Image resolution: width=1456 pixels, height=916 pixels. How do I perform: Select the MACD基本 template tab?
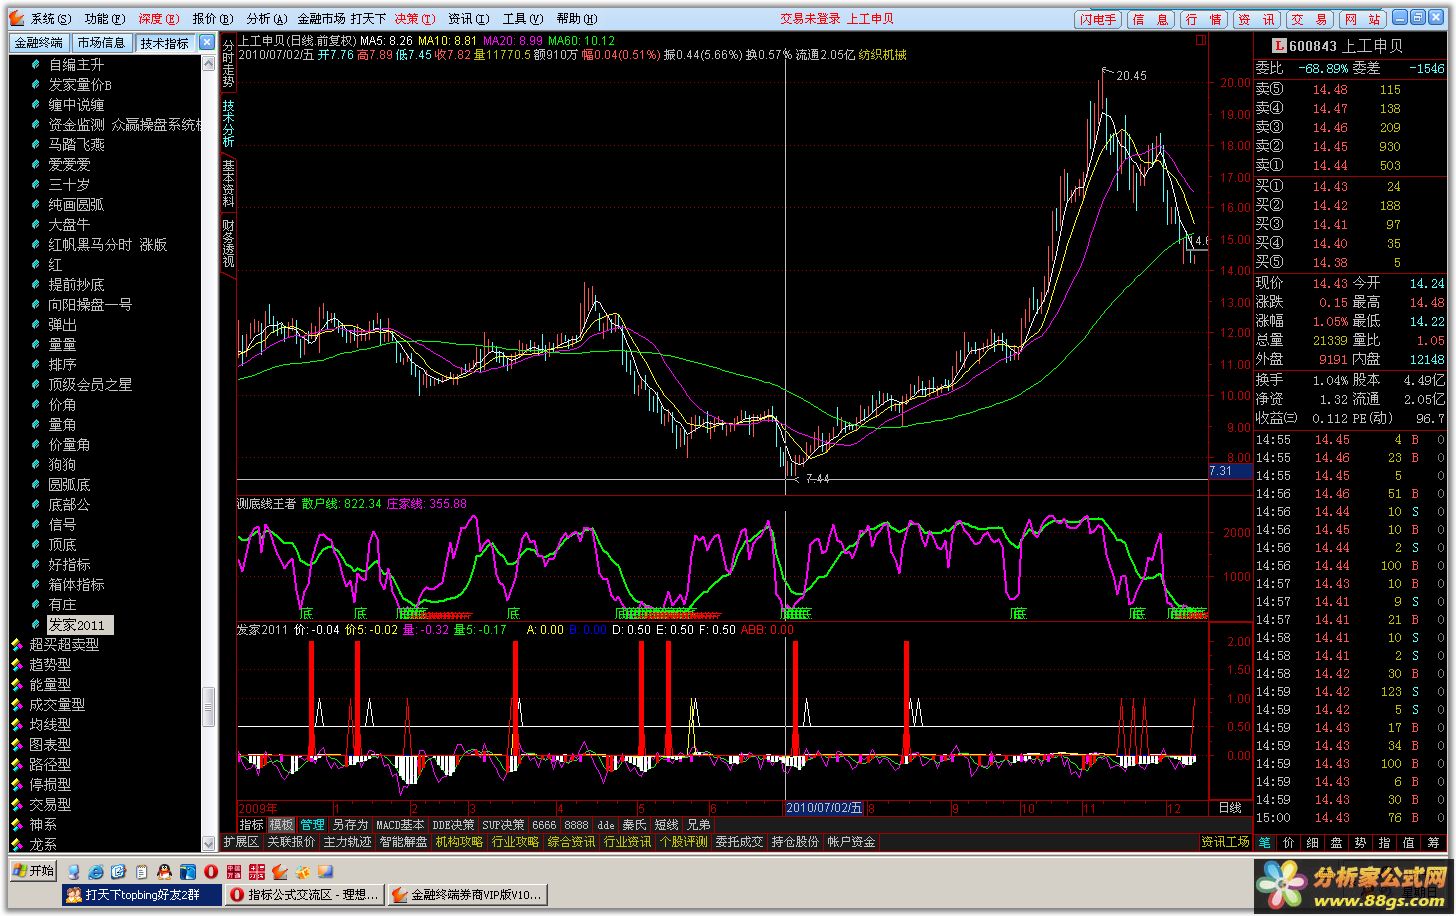pos(400,825)
